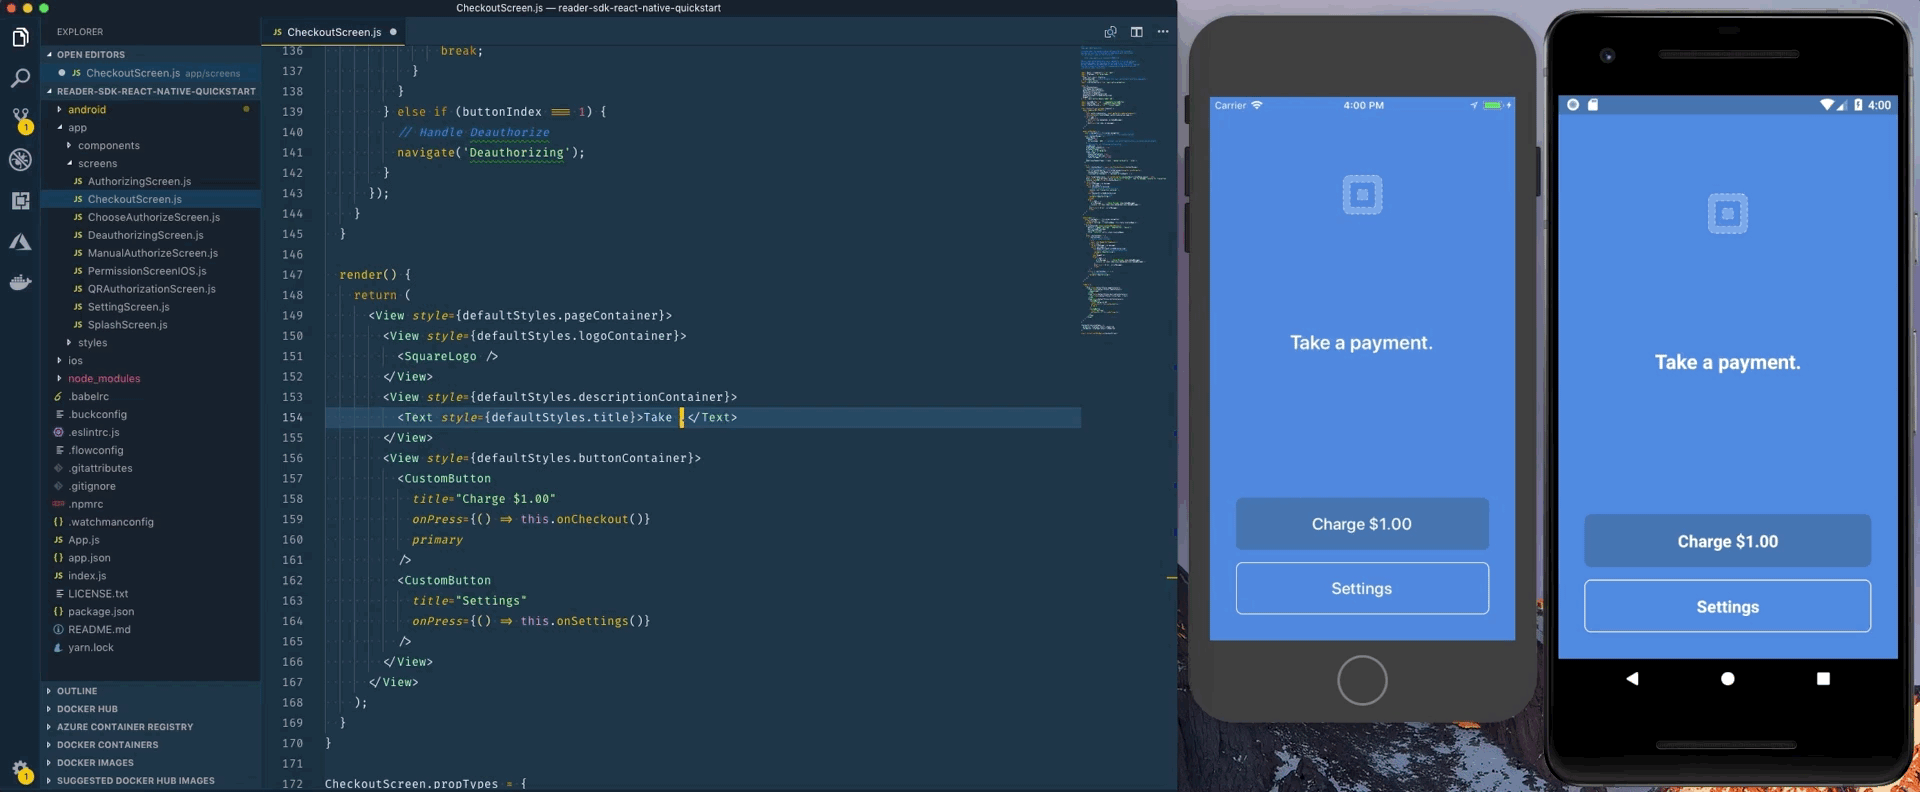Click the Android status bar battery icon
The height and width of the screenshot is (792, 1920).
1858,105
